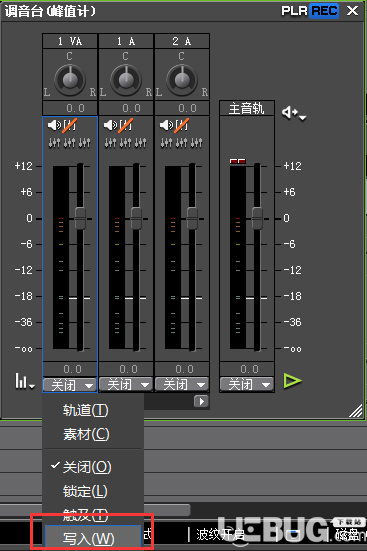Click the 调音台 (峰值计) window title
Image resolution: width=367 pixels, height=551 pixels.
point(50,11)
